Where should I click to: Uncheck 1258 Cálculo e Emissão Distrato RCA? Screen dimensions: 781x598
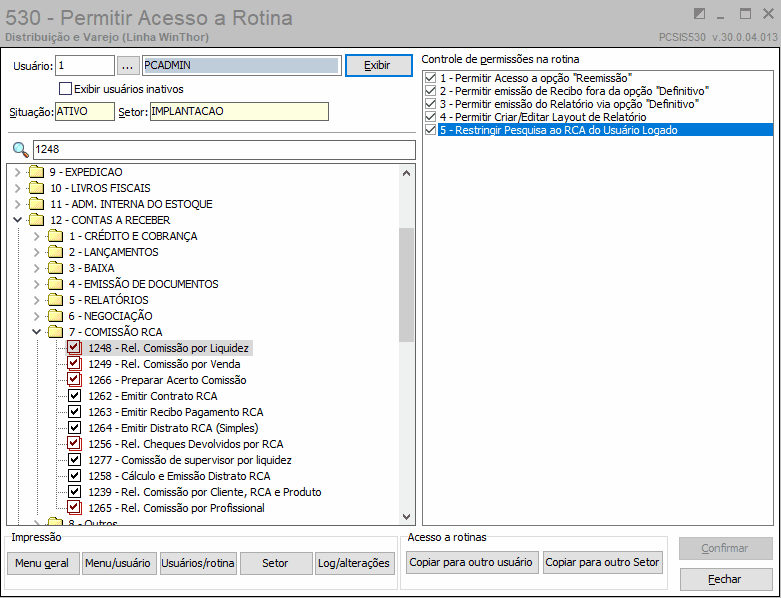pos(74,476)
